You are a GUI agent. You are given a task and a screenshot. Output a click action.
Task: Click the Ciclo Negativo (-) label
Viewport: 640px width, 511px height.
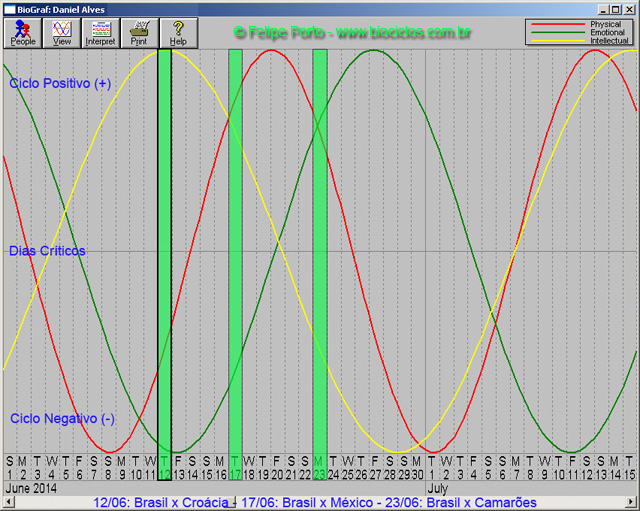coord(62,419)
